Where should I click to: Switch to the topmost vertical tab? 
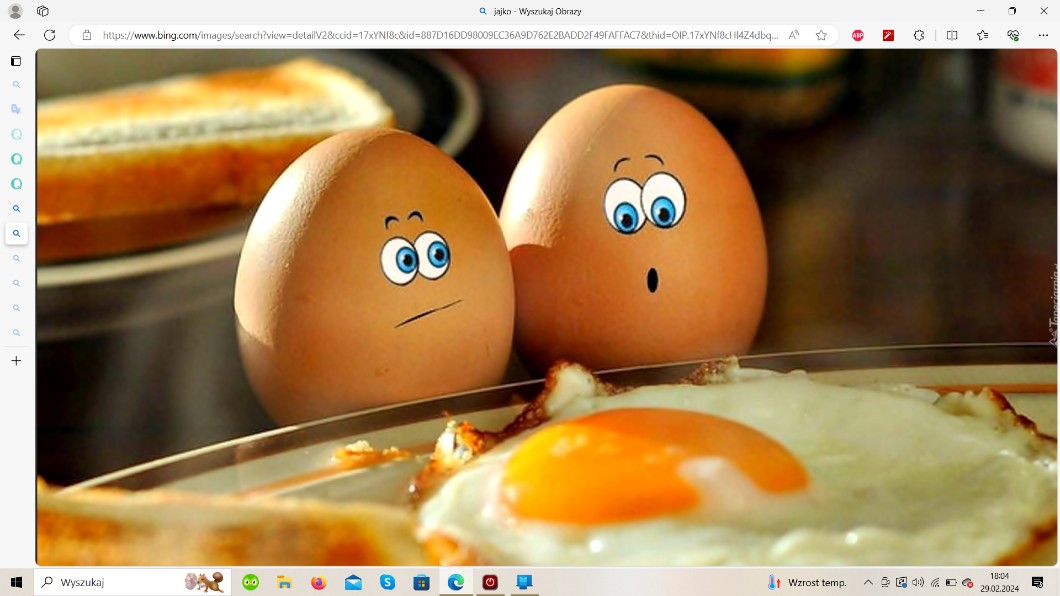click(x=16, y=85)
